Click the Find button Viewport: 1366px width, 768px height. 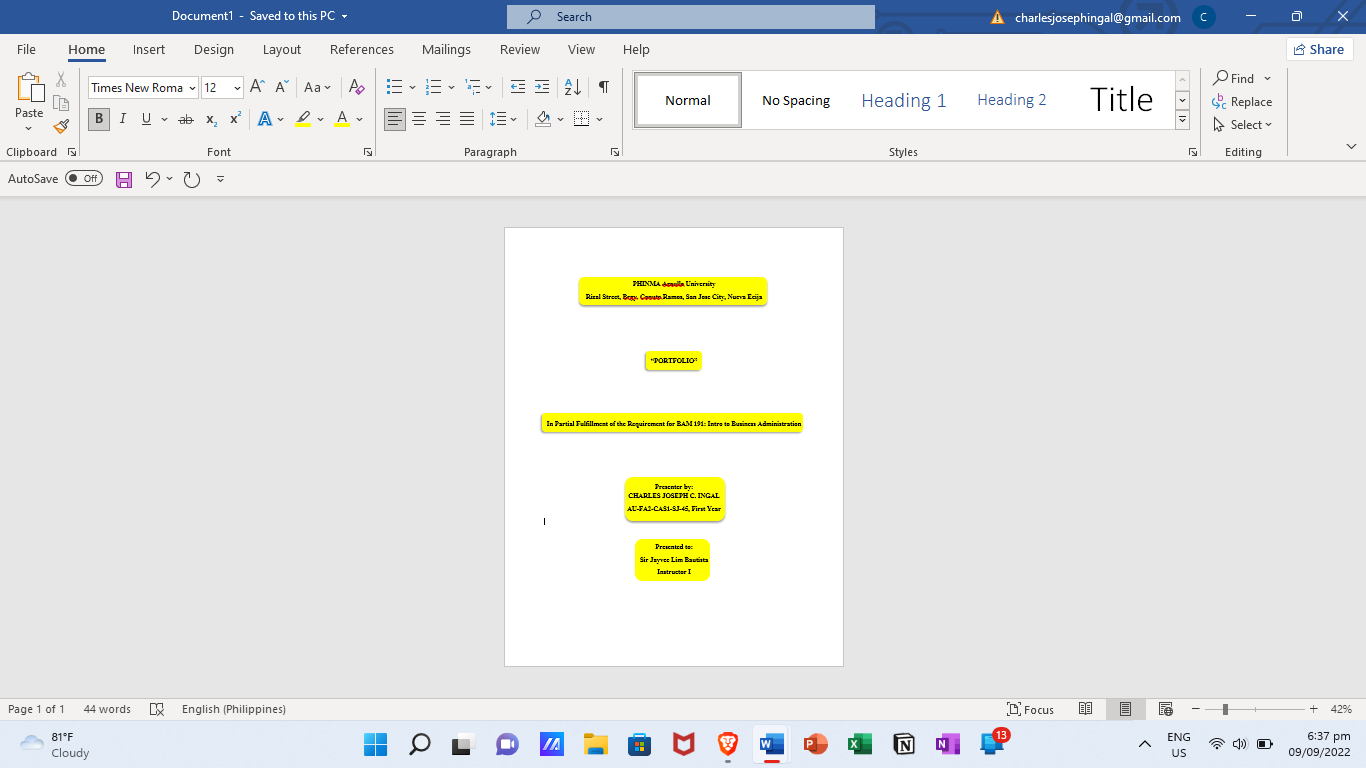[x=1234, y=78]
